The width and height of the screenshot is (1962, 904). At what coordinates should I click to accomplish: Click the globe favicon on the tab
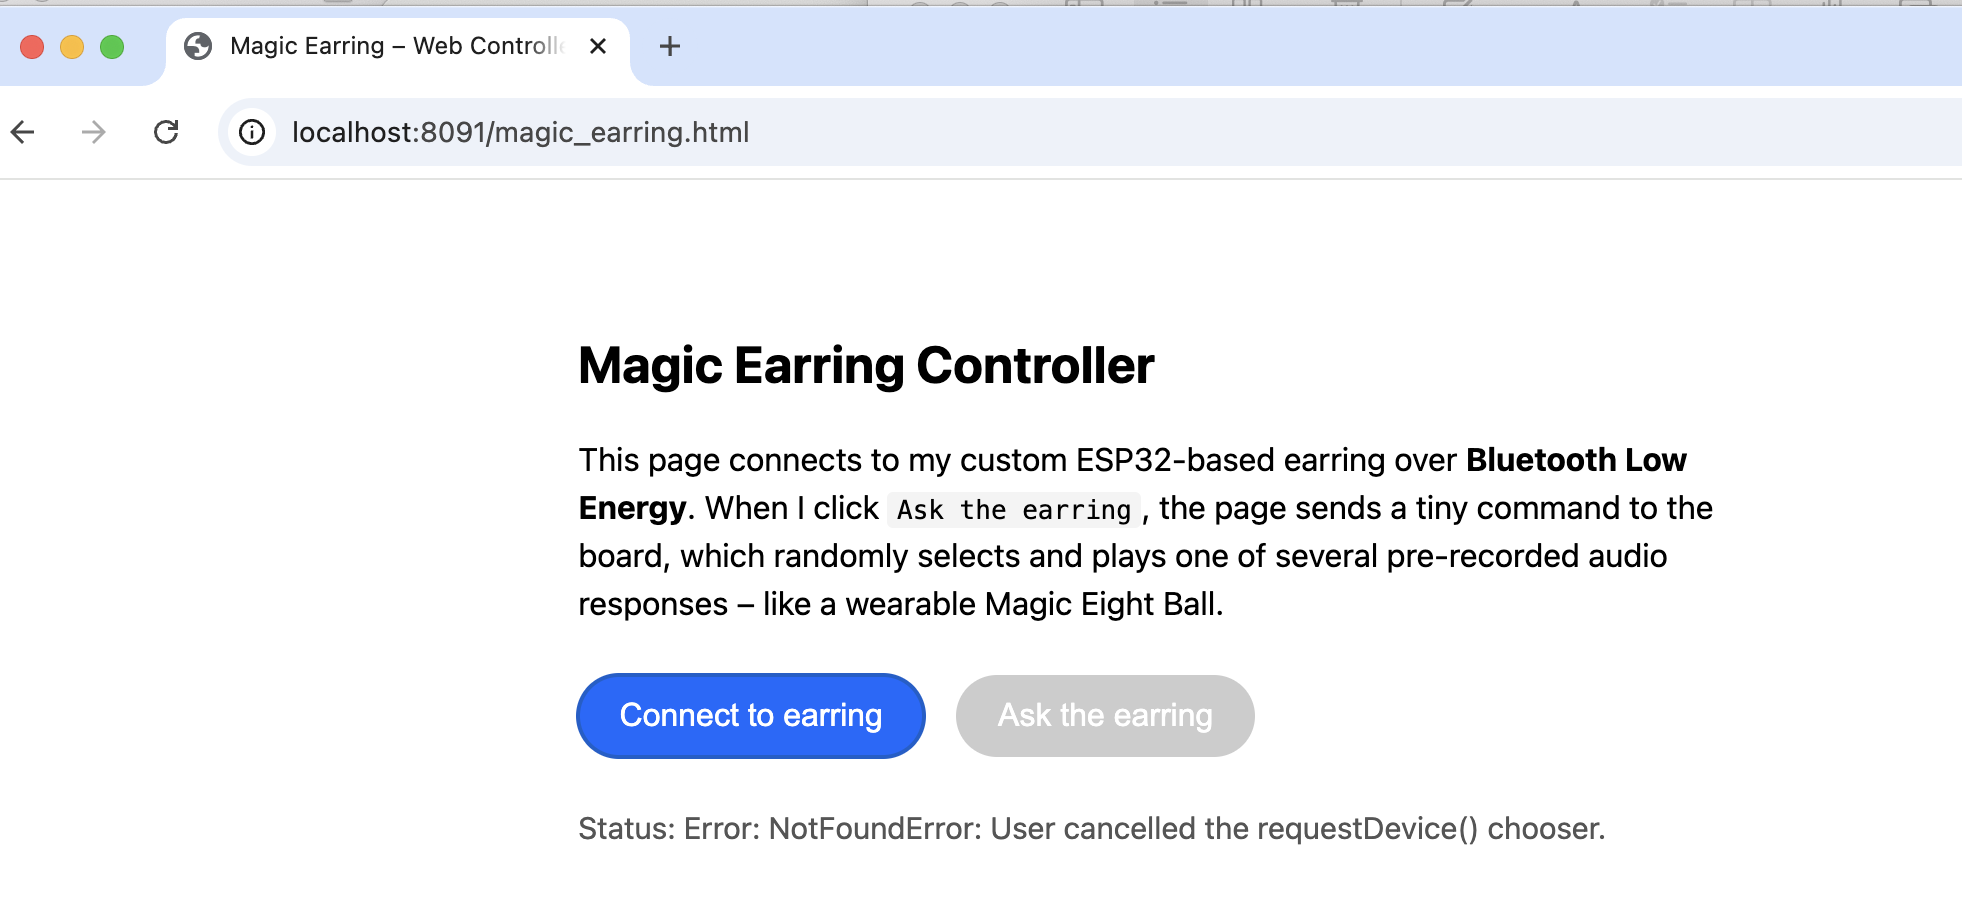pyautogui.click(x=198, y=46)
